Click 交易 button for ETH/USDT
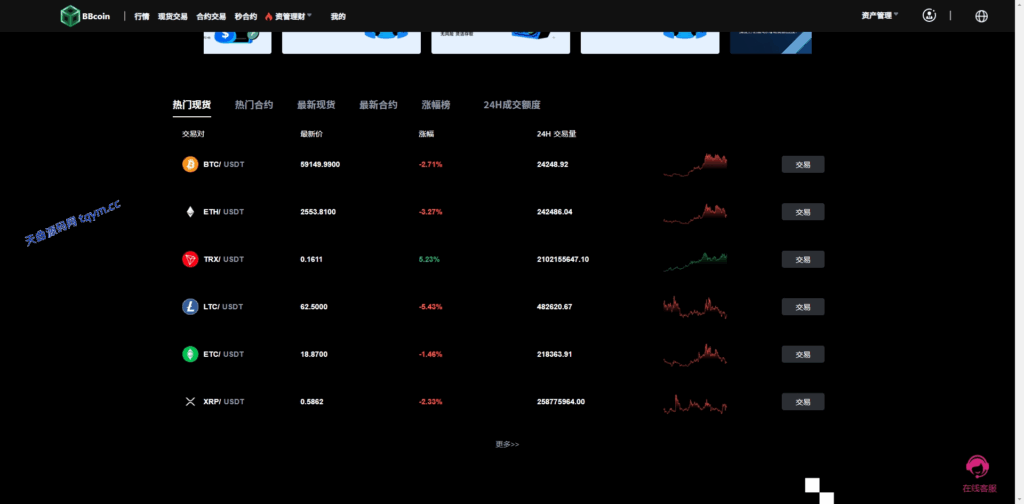This screenshot has width=1024, height=504. (803, 212)
